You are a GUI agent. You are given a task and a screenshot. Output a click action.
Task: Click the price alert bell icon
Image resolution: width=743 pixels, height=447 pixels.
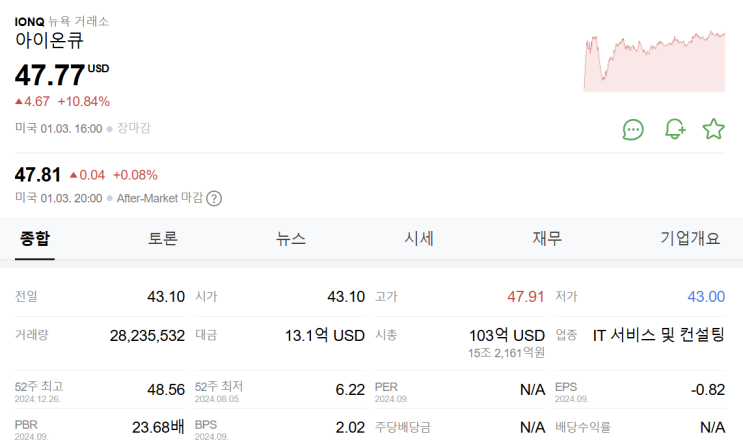(x=675, y=129)
